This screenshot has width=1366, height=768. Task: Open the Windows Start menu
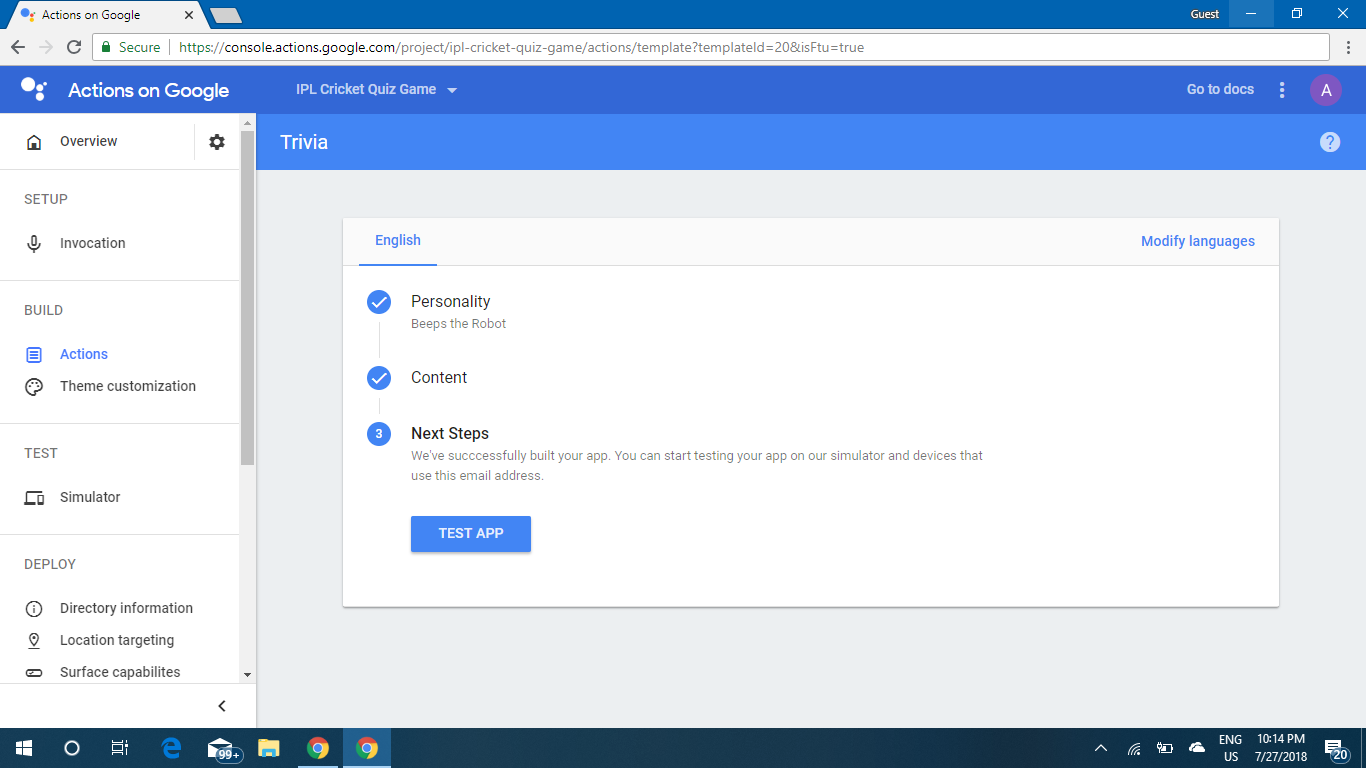click(24, 748)
